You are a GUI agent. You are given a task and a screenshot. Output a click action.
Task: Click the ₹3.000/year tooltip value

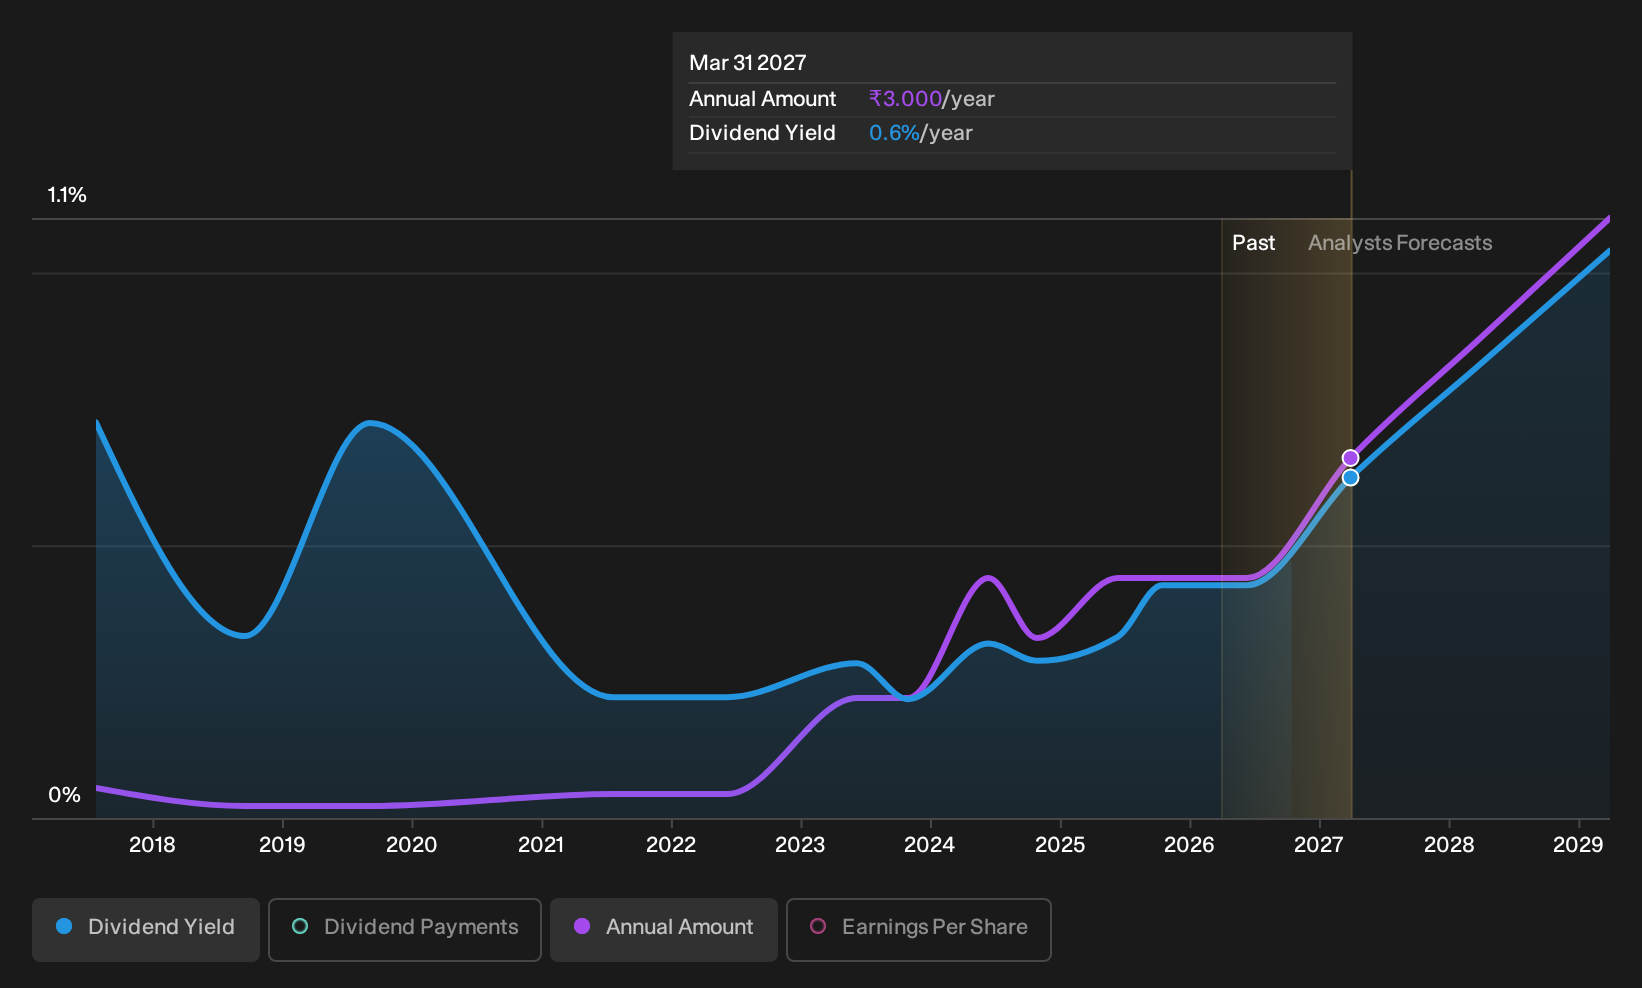pyautogui.click(x=932, y=99)
